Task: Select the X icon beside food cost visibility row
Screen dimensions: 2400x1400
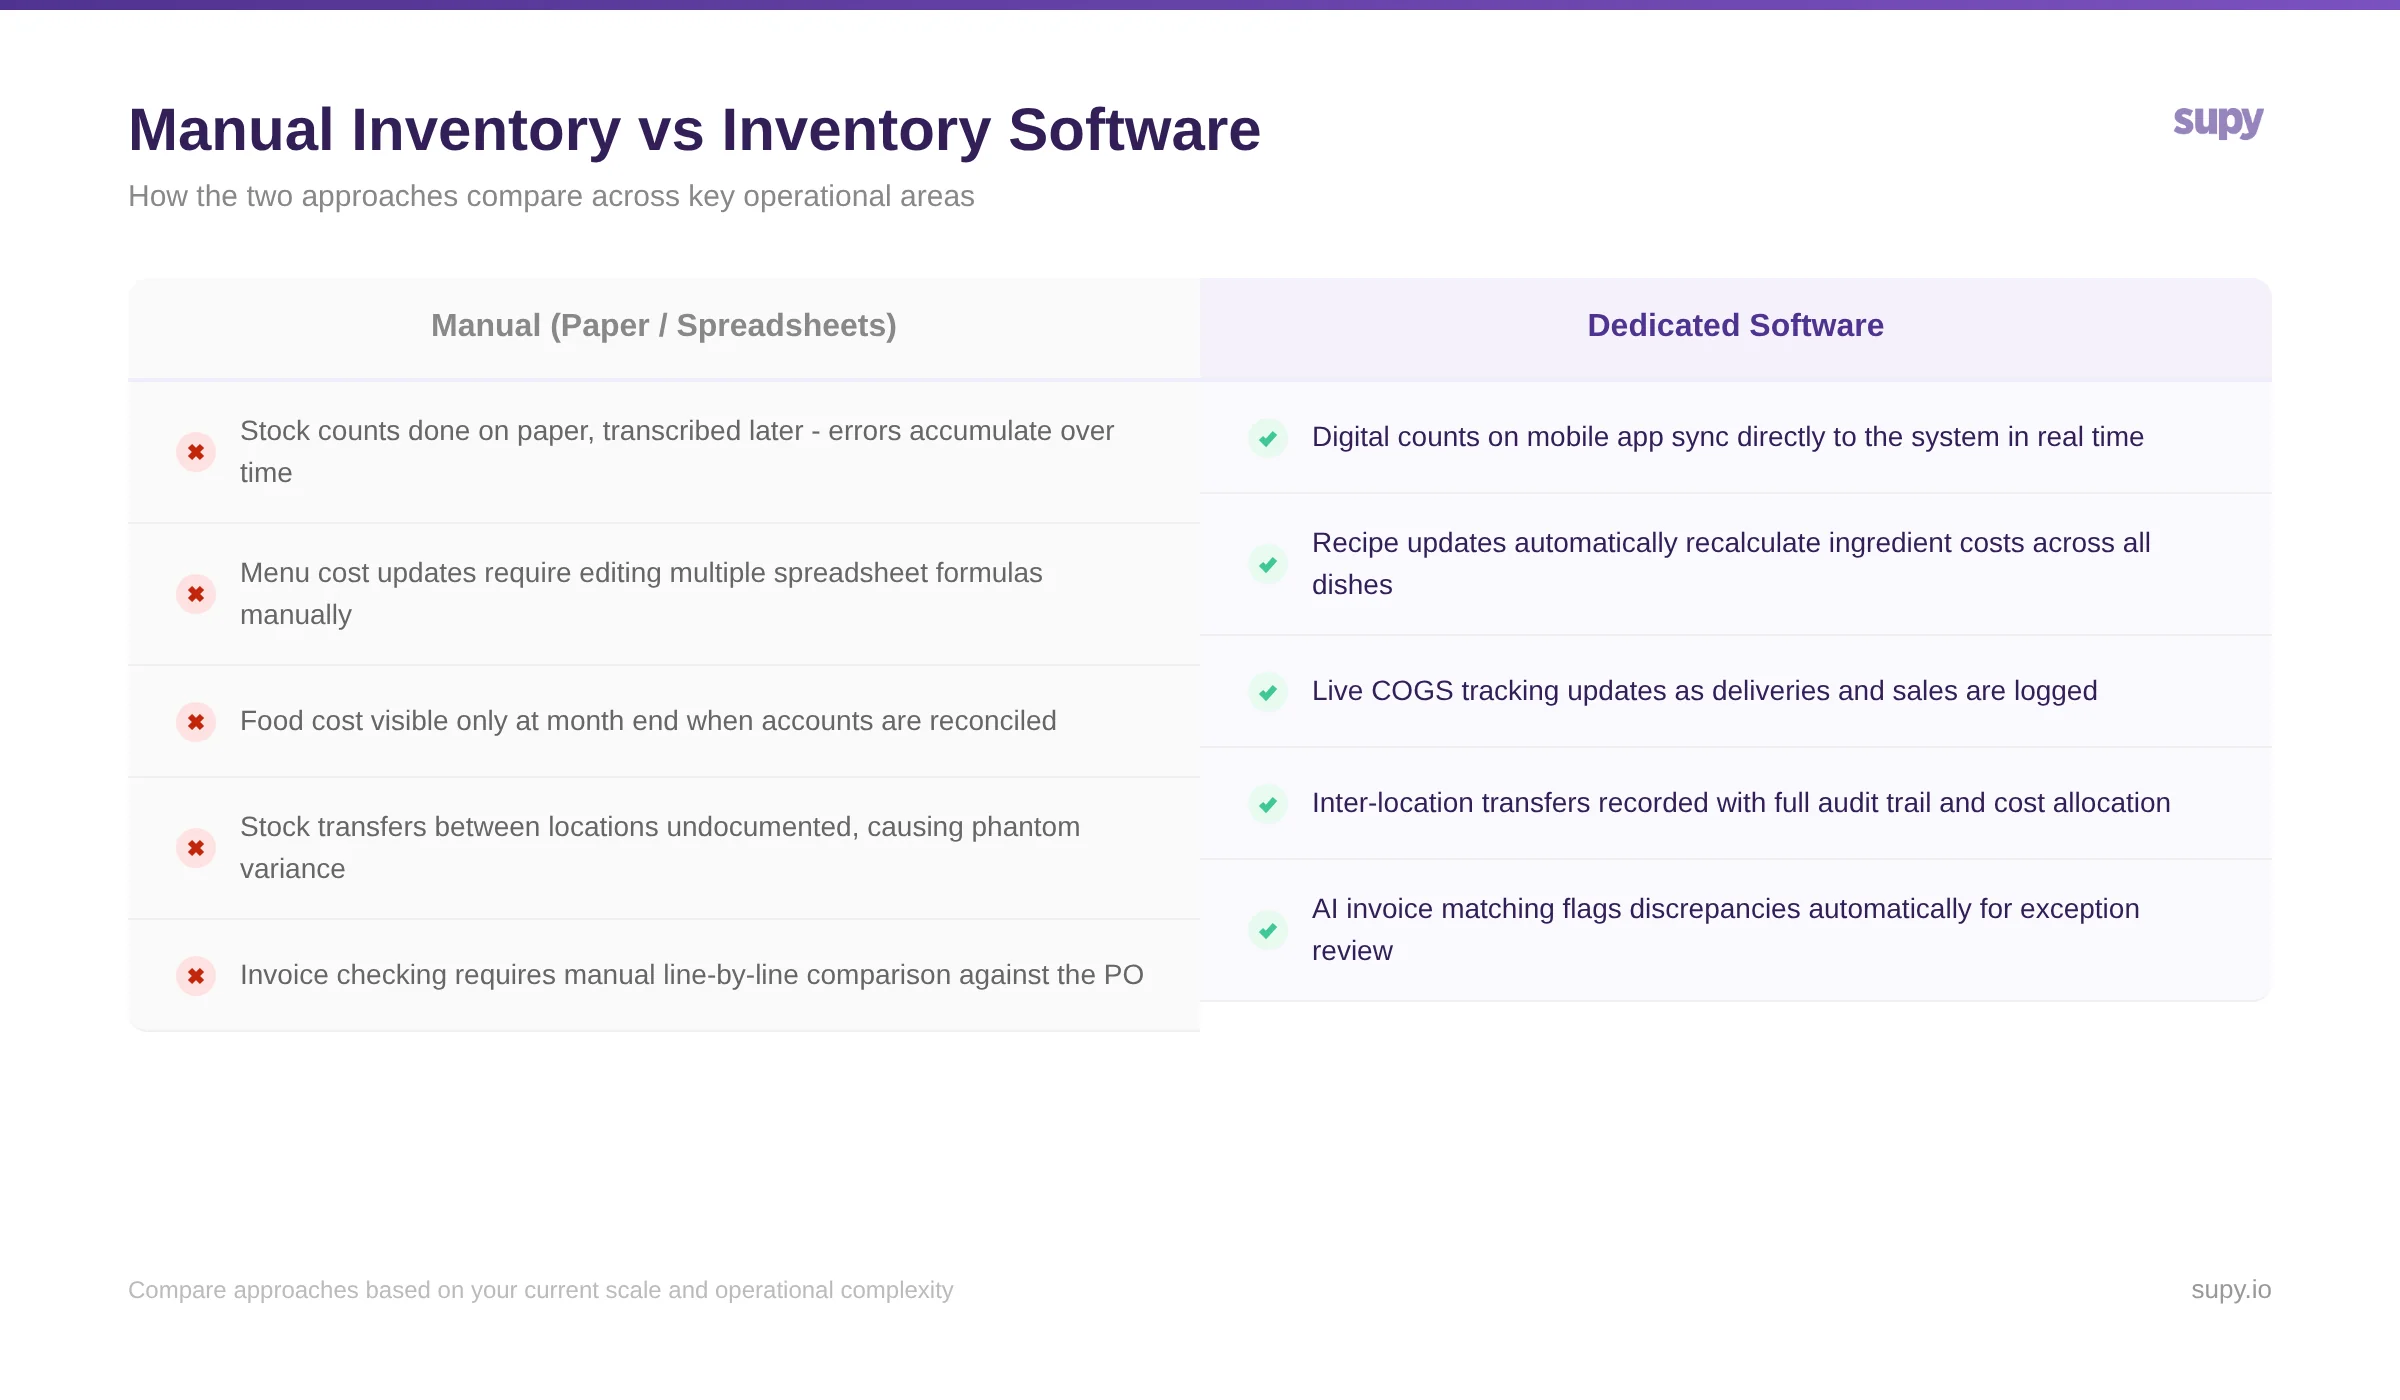Action: (x=196, y=721)
